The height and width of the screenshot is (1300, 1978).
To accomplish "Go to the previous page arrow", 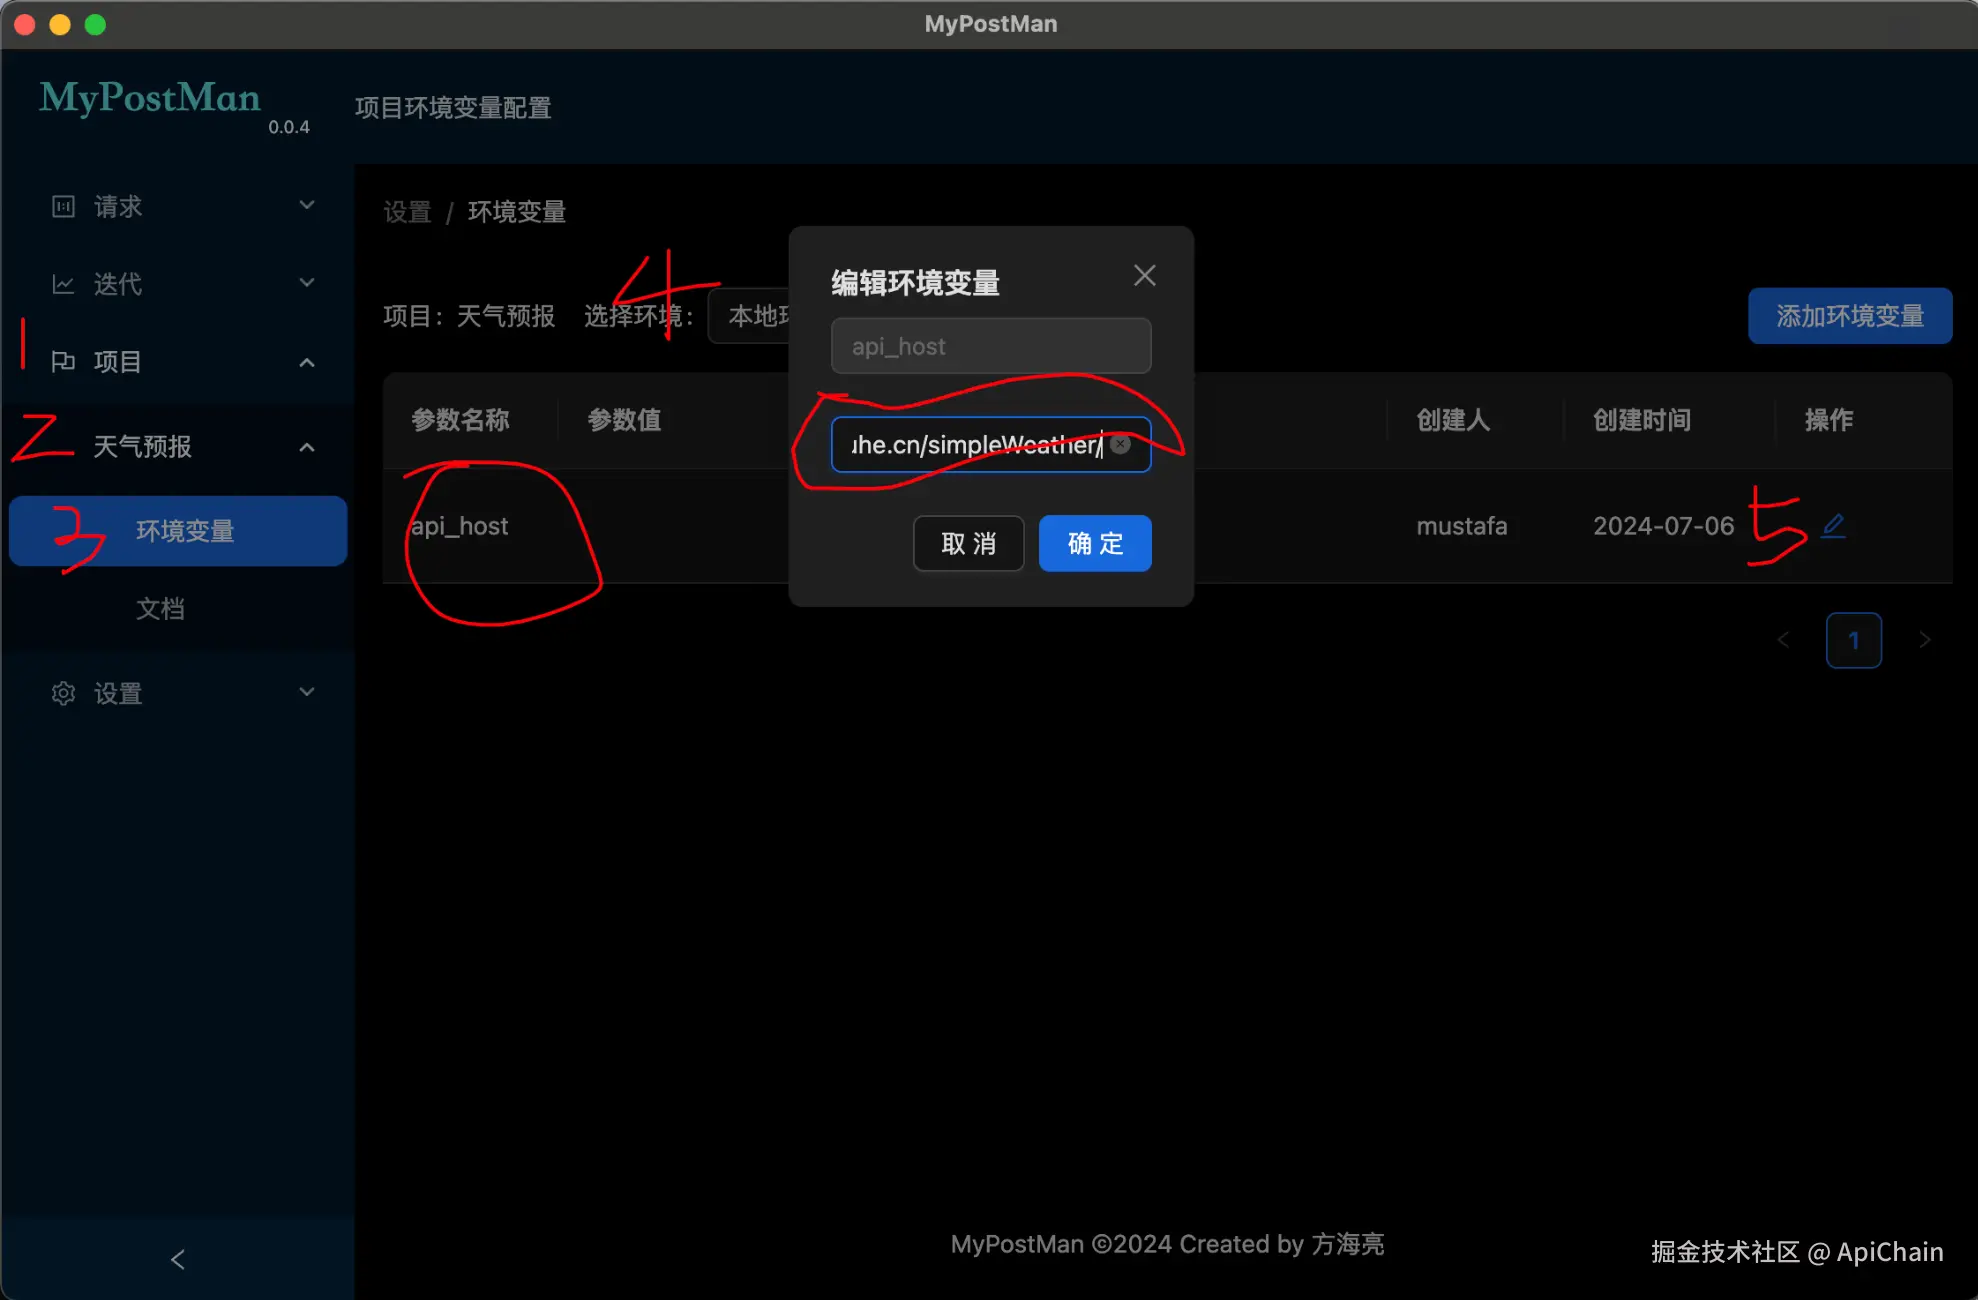I will coord(1783,640).
